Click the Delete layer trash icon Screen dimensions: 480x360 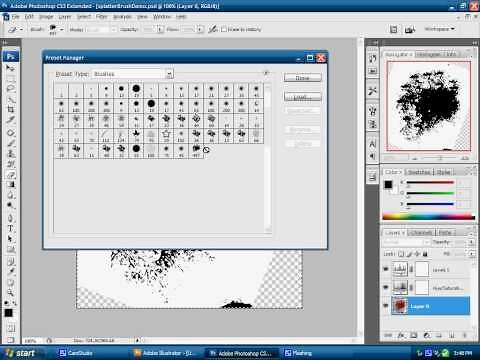[x=465, y=335]
